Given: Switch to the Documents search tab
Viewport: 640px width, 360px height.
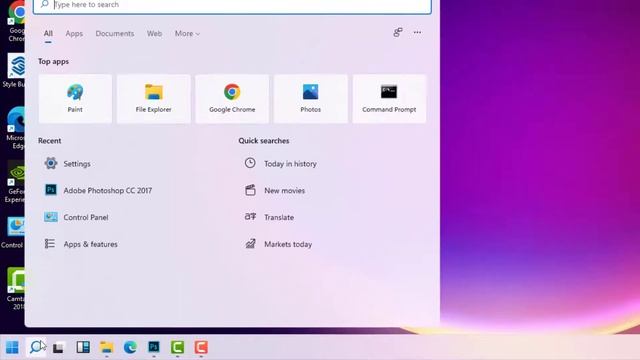Looking at the screenshot, I should (x=115, y=34).
